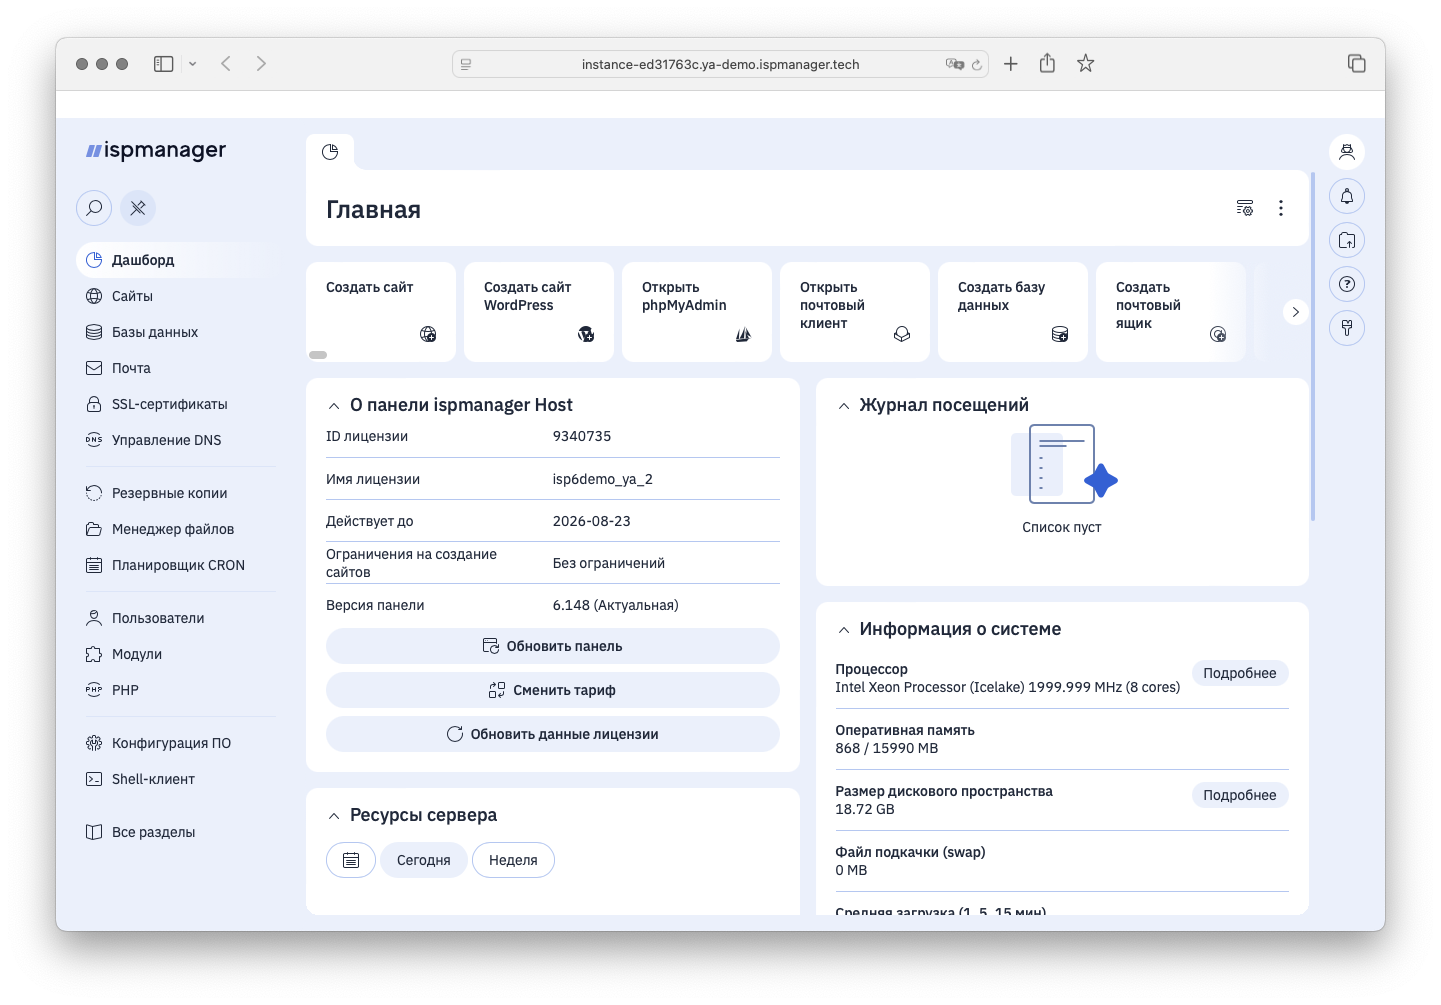Open sidebar dropdown chevron in browser toolbar

point(192,64)
